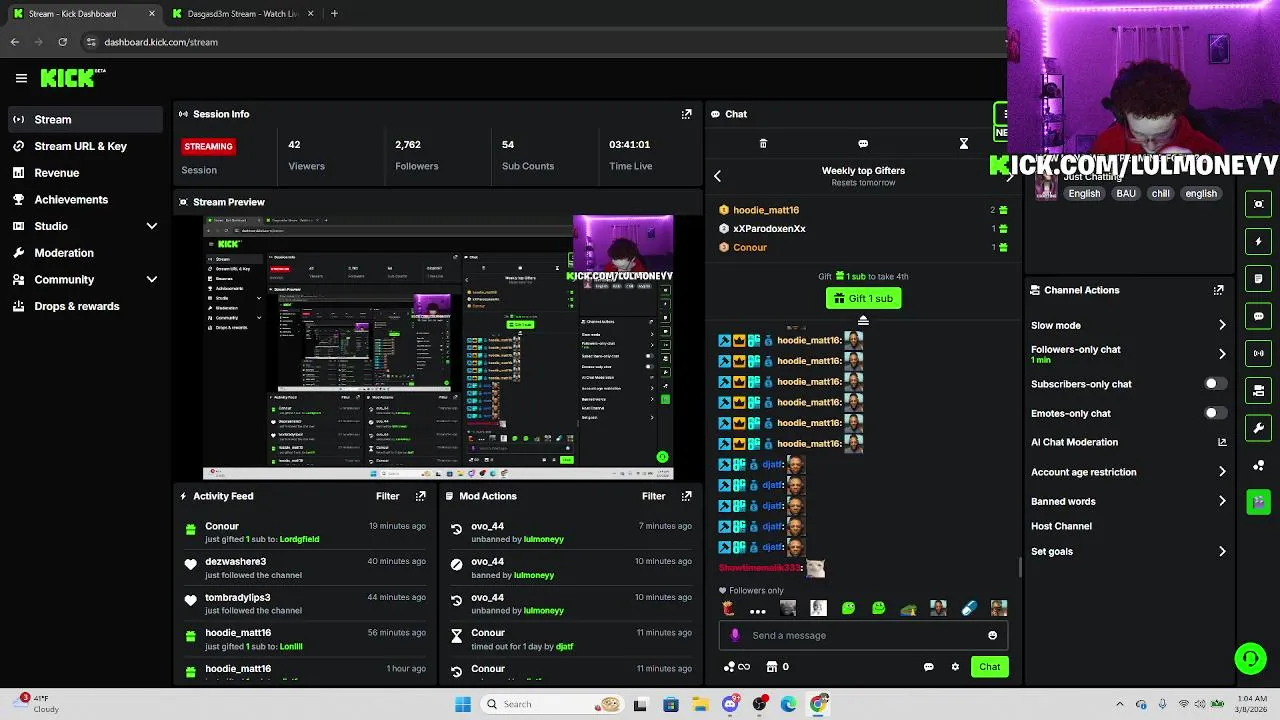Open the Moderation page
The height and width of the screenshot is (720, 1280).
coord(84,253)
